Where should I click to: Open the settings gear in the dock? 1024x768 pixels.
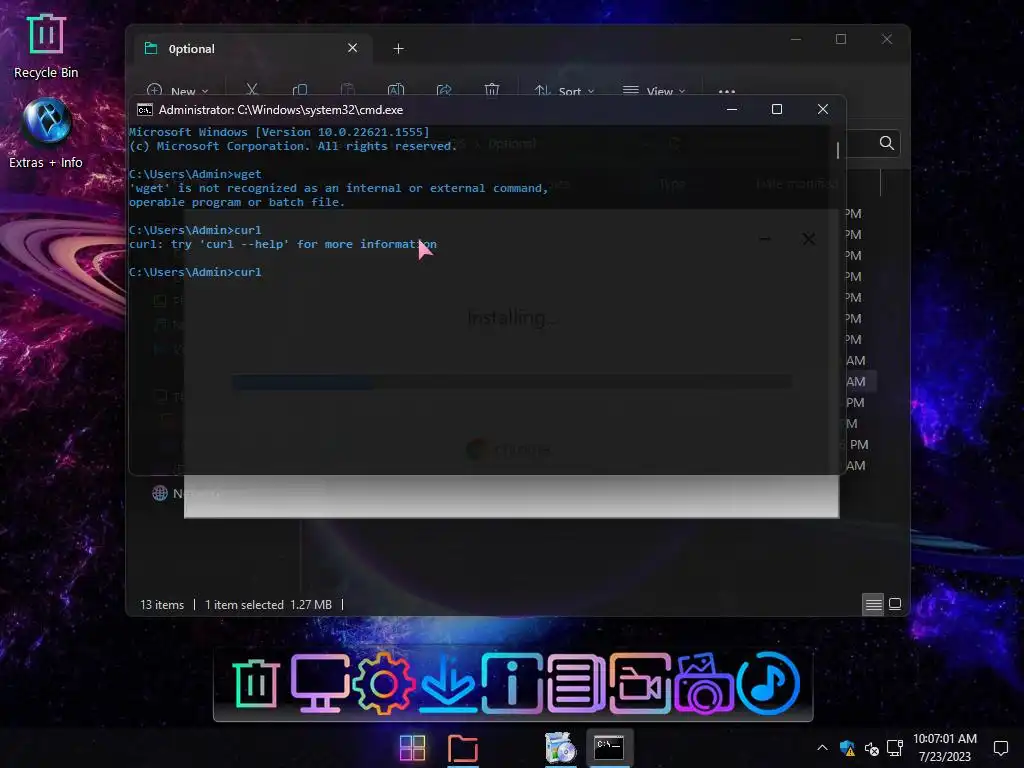point(383,683)
